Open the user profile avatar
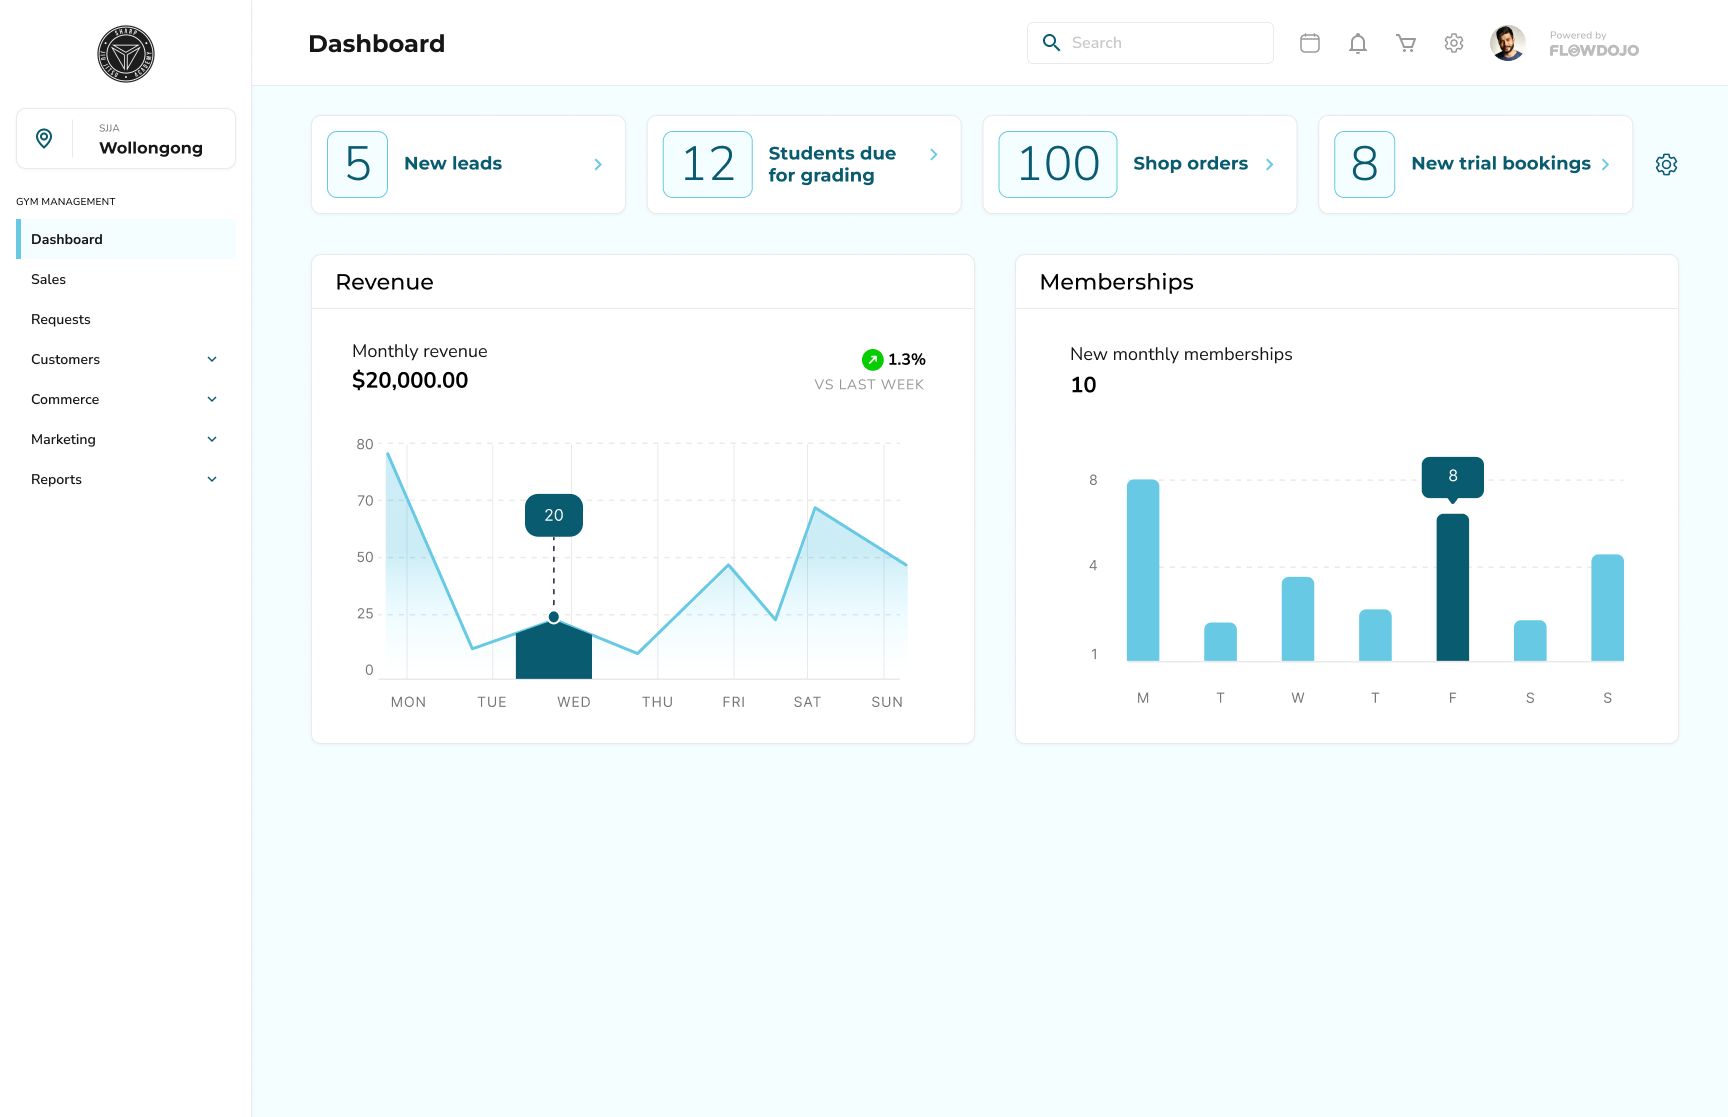This screenshot has height=1117, width=1728. point(1507,43)
